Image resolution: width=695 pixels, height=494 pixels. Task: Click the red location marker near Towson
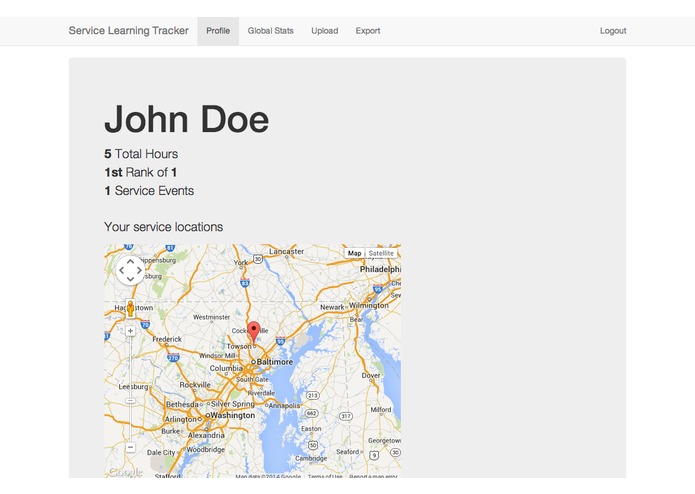tap(254, 331)
